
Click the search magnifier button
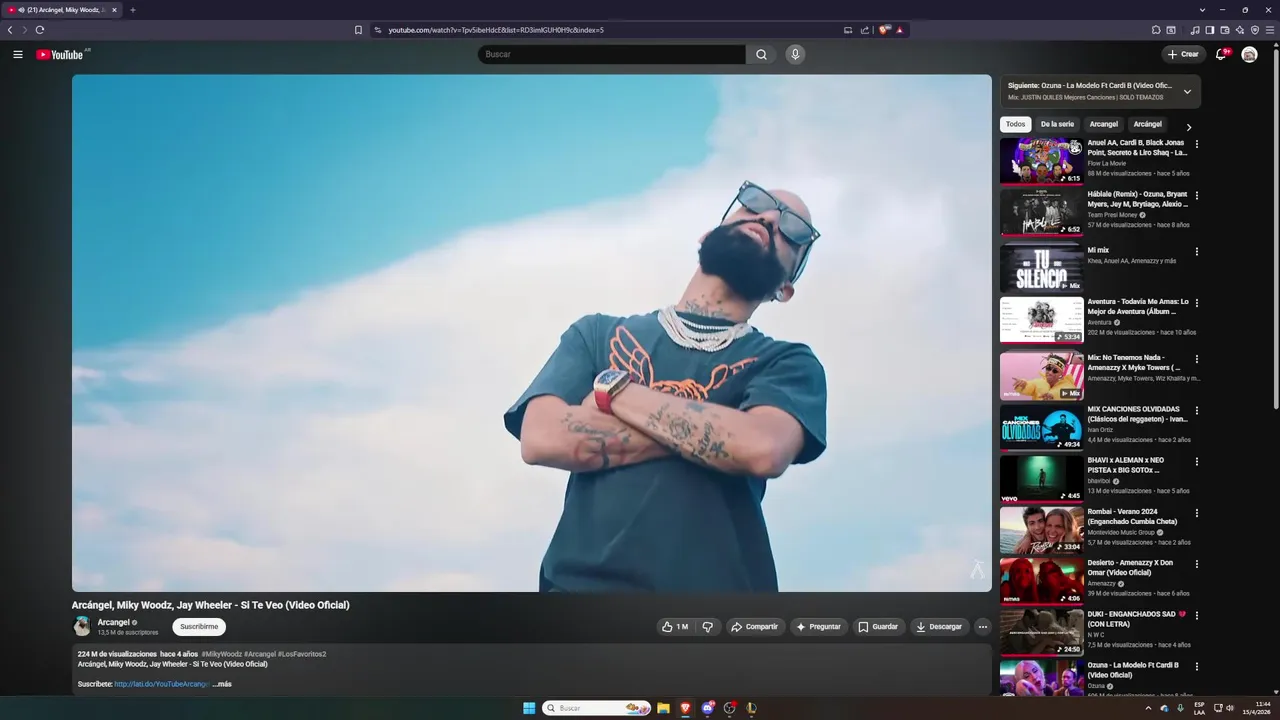(761, 54)
